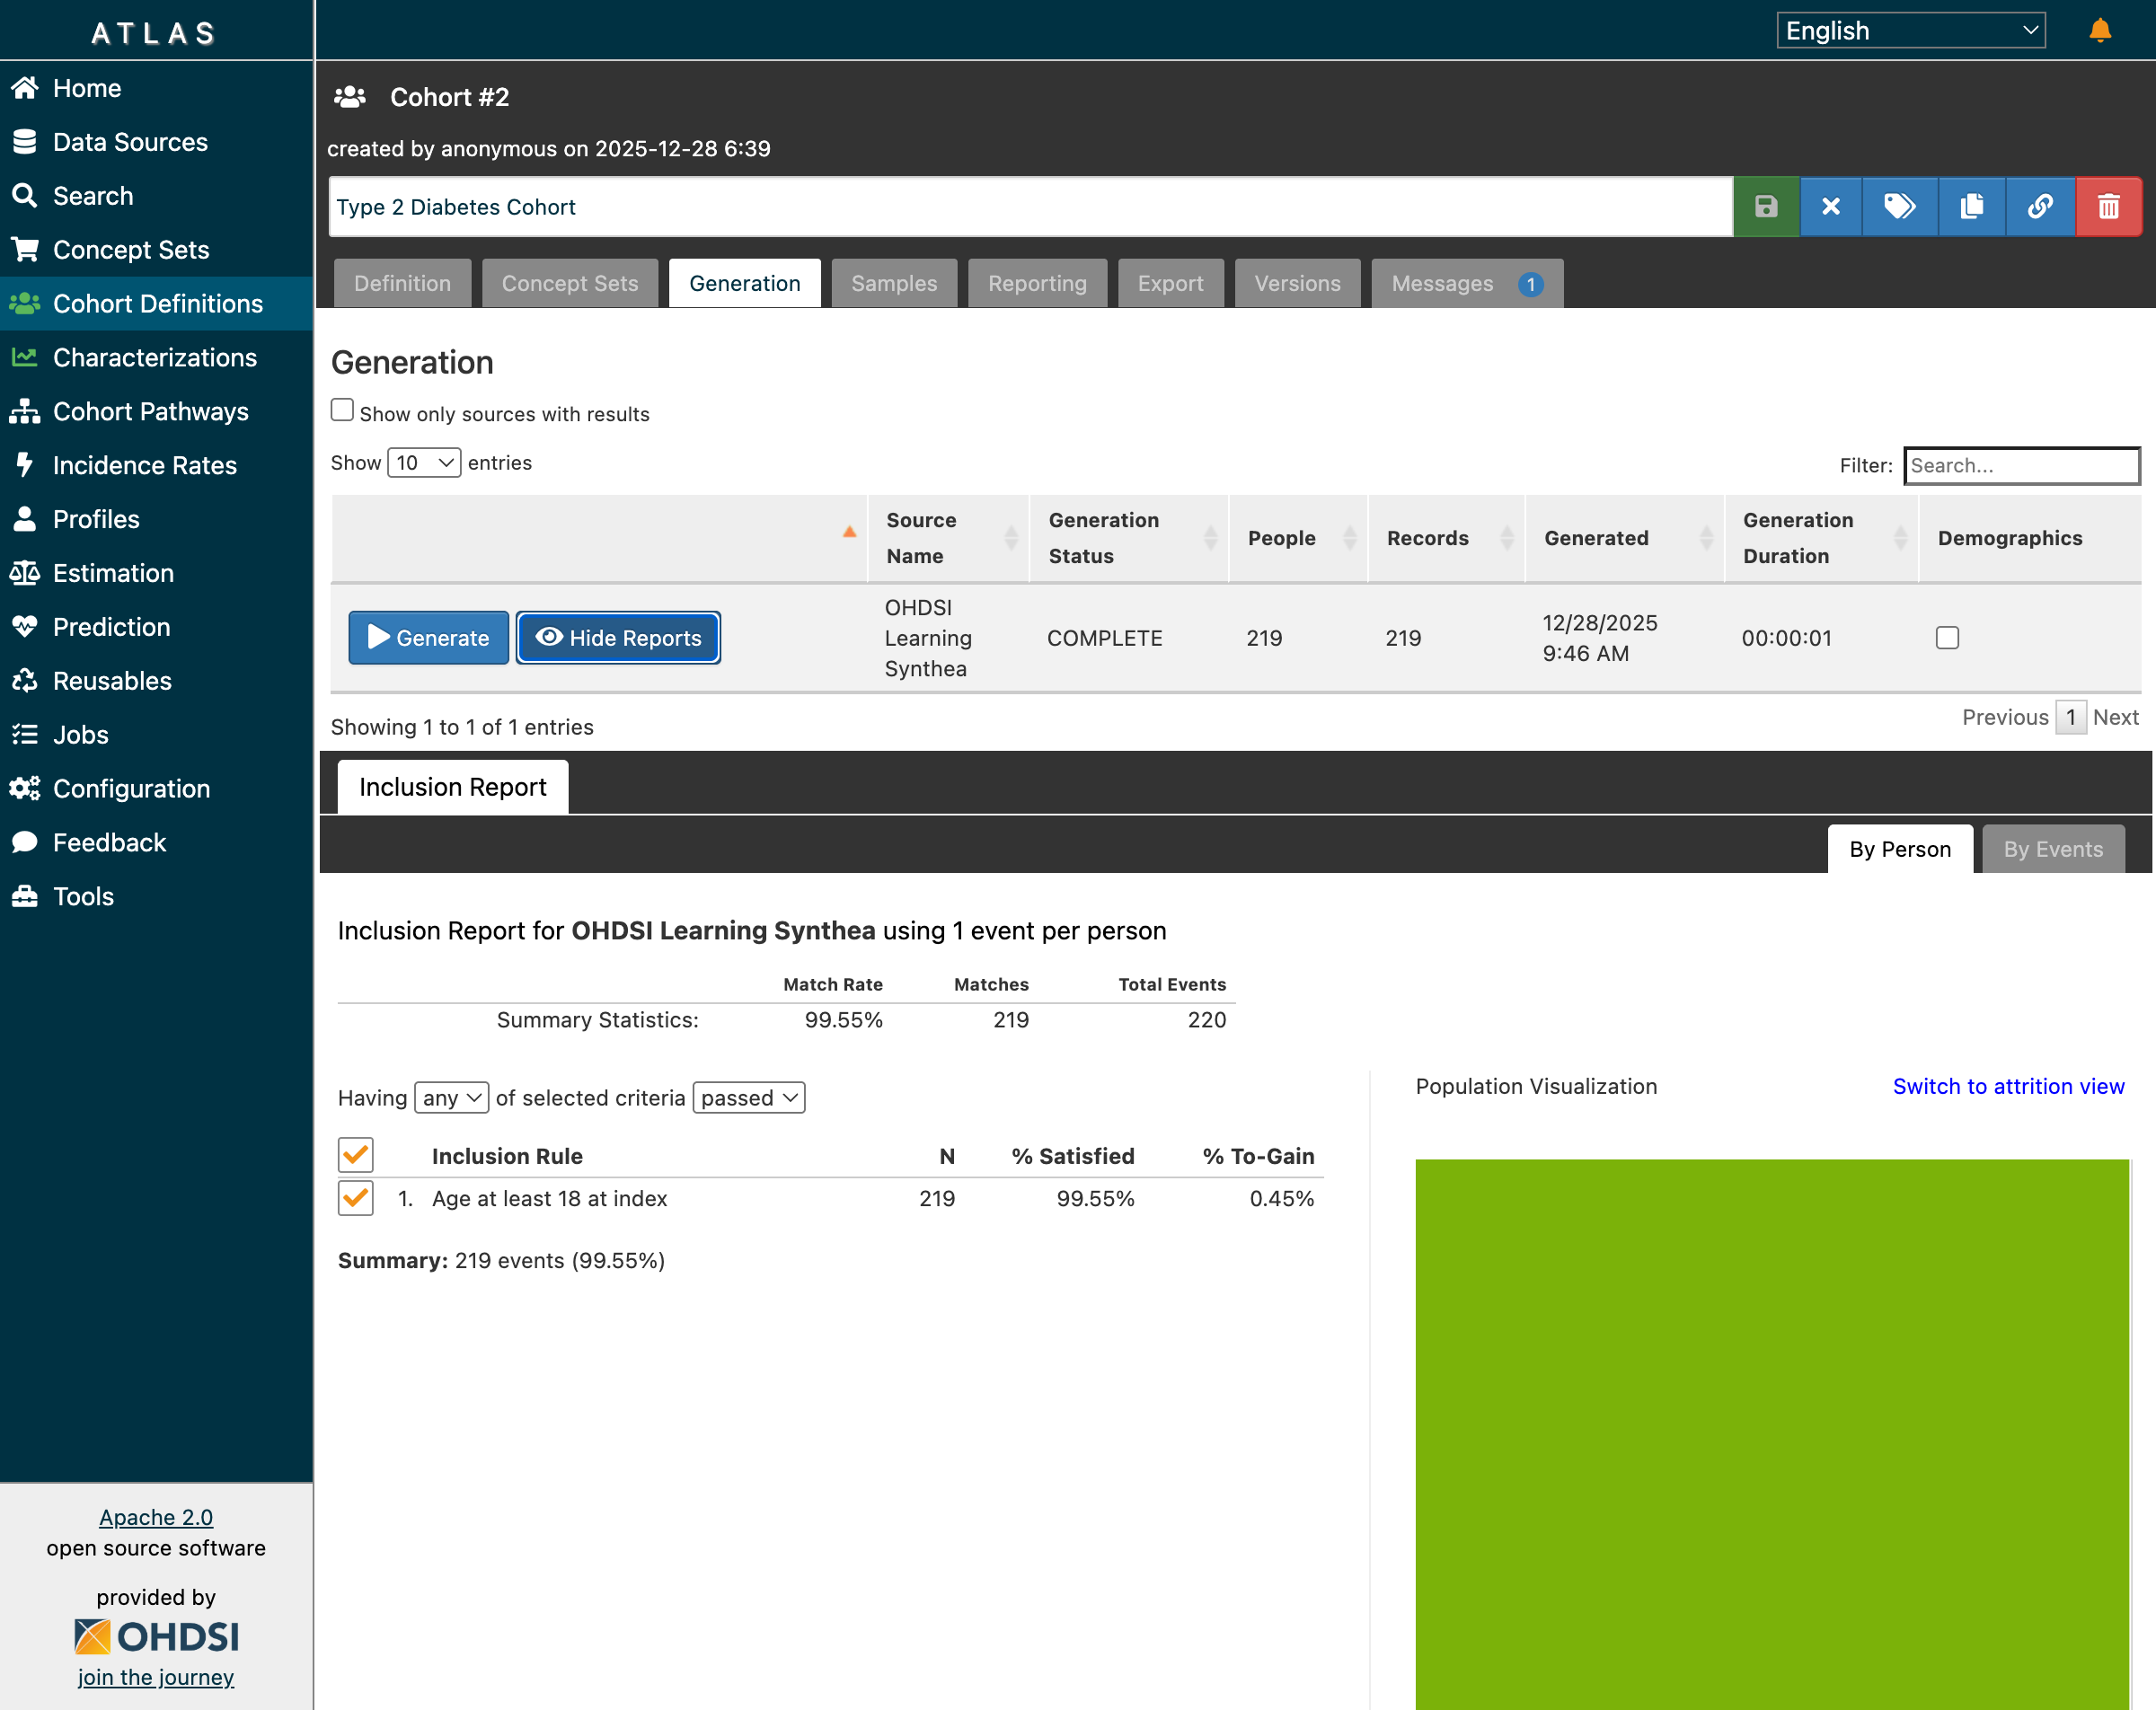The width and height of the screenshot is (2156, 1710).
Task: Switch to the Reporting tab
Action: 1037,284
